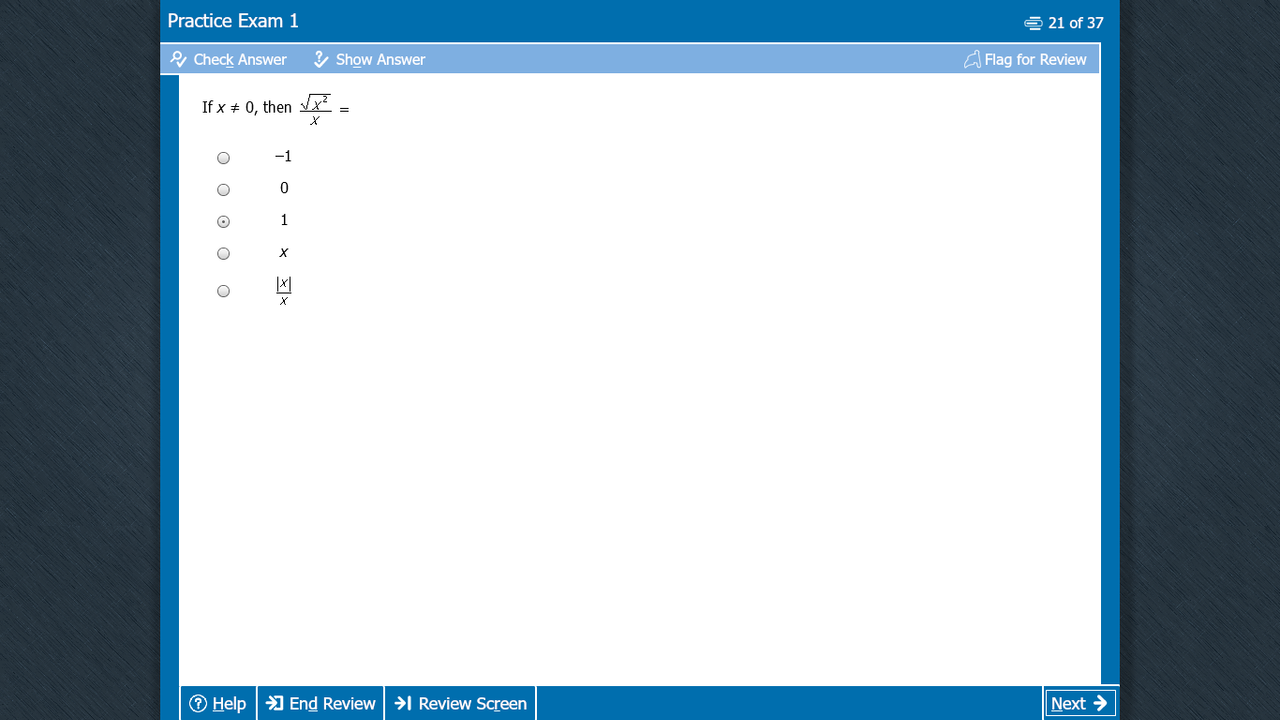1280x720 pixels.
Task: Click the Show Answer question-mark icon
Action: point(321,59)
